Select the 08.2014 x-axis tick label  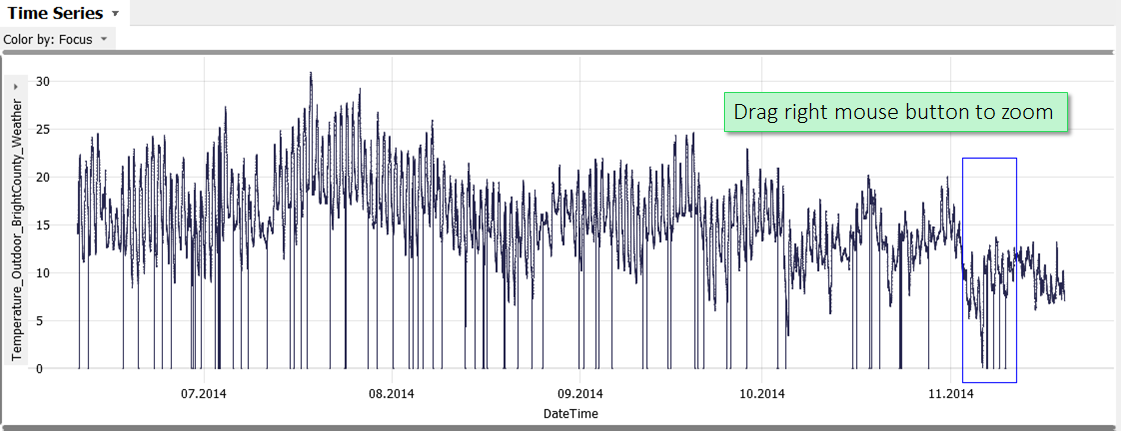pyautogui.click(x=392, y=394)
